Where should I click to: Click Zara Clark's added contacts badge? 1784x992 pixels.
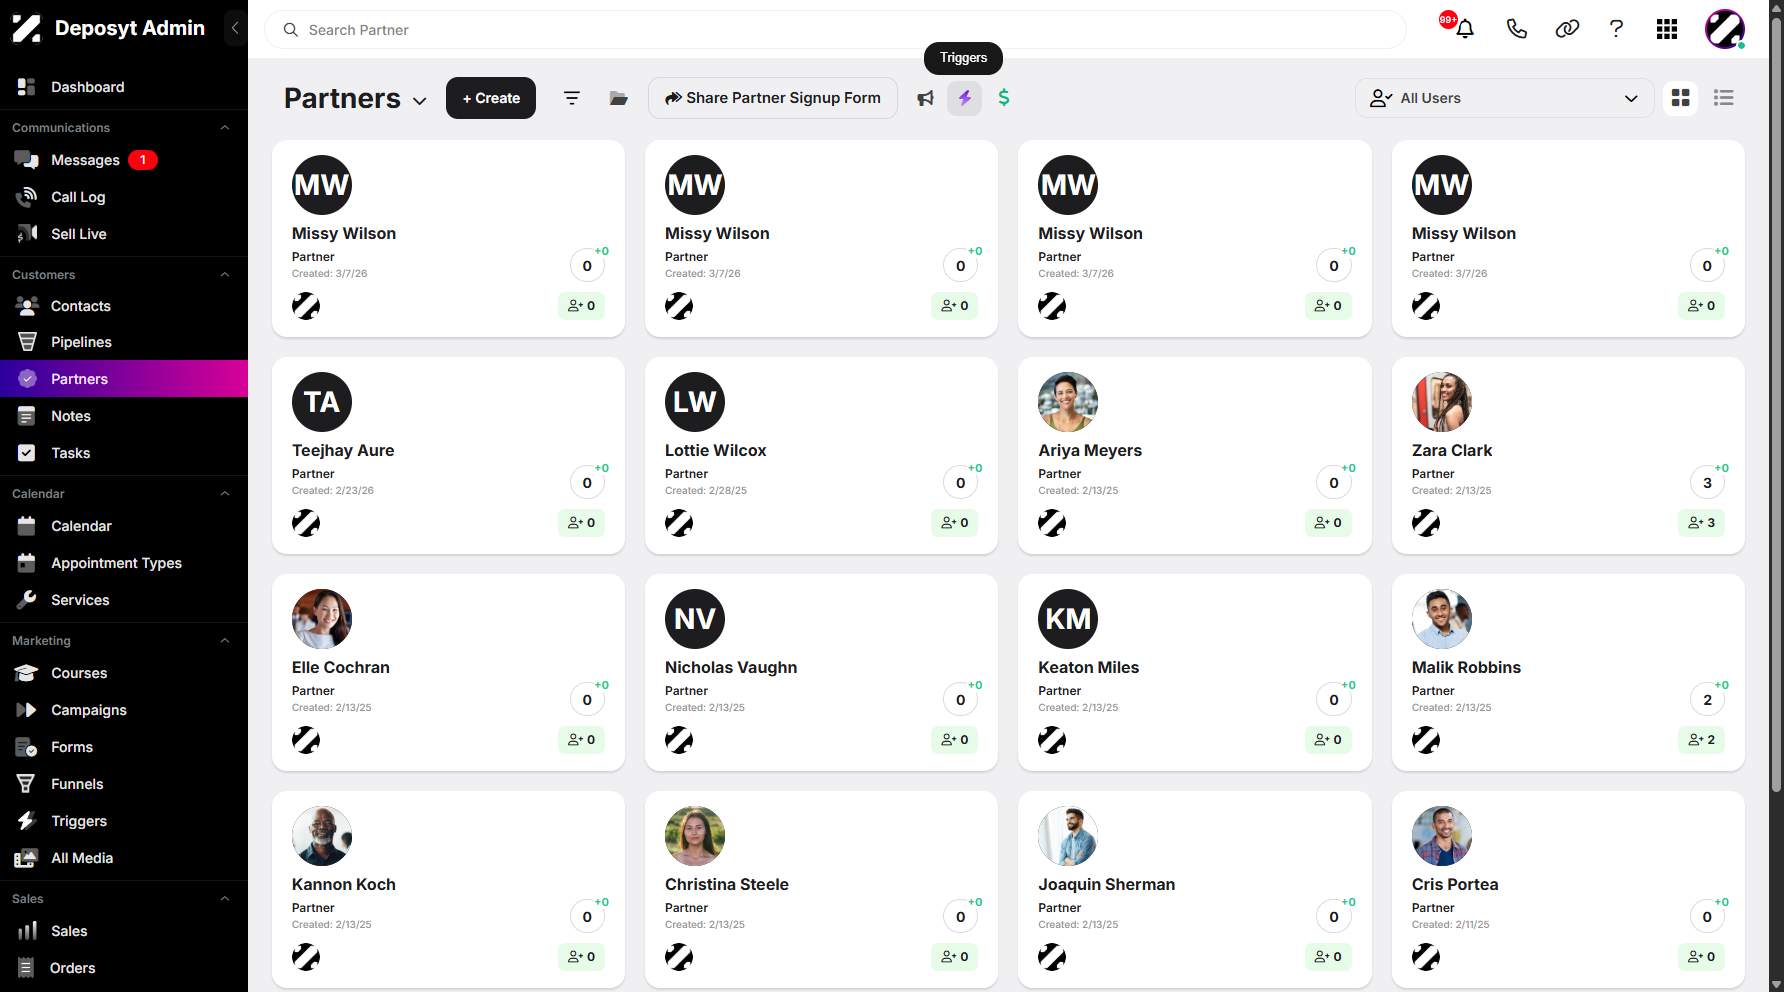click(x=1701, y=523)
